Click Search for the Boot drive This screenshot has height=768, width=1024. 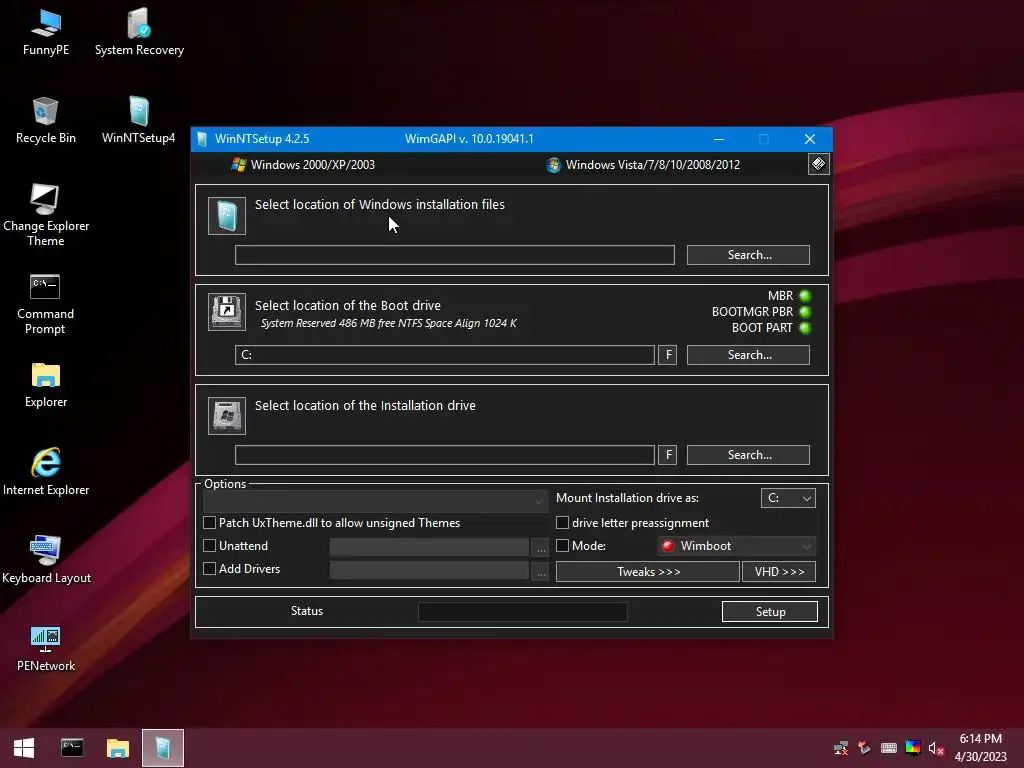point(748,355)
